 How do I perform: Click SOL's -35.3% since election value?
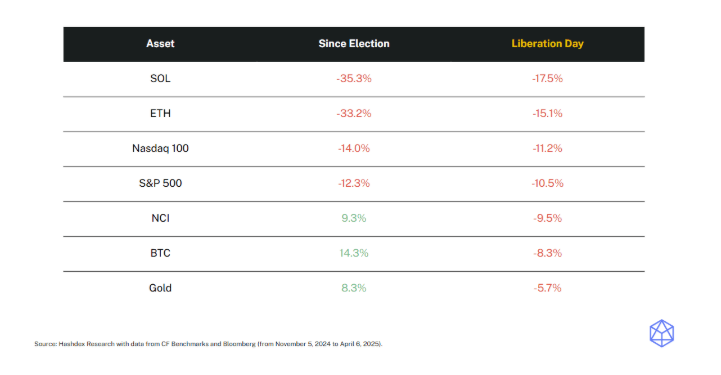pyautogui.click(x=354, y=79)
